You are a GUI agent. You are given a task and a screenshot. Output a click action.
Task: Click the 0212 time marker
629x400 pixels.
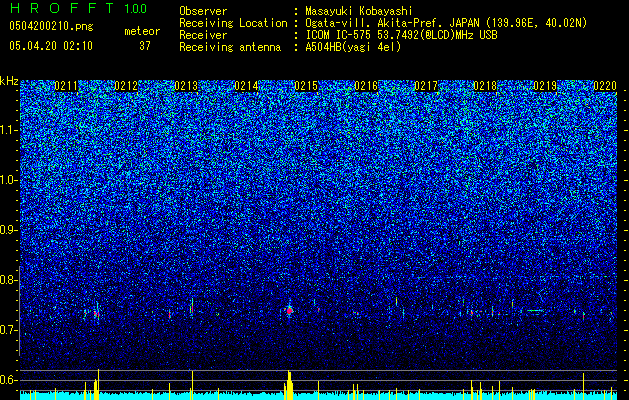pyautogui.click(x=126, y=86)
